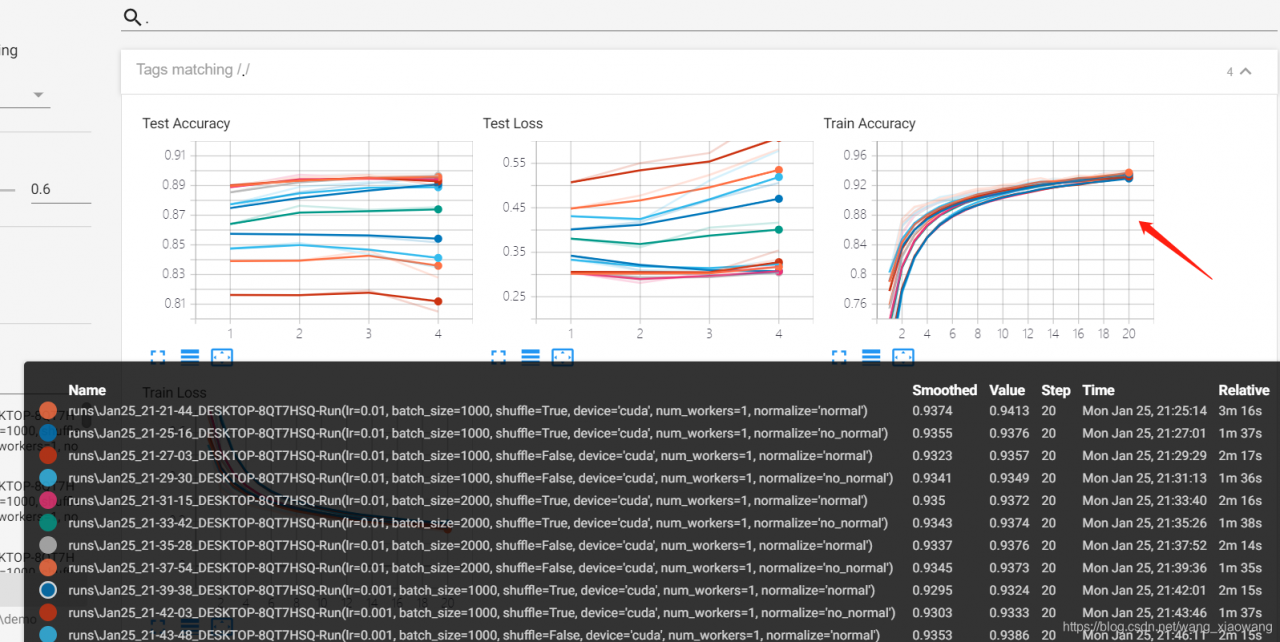Screen dimensions: 1280x642
Task: Click the green endpoint on Test Accuracy chart
Action: (x=438, y=209)
